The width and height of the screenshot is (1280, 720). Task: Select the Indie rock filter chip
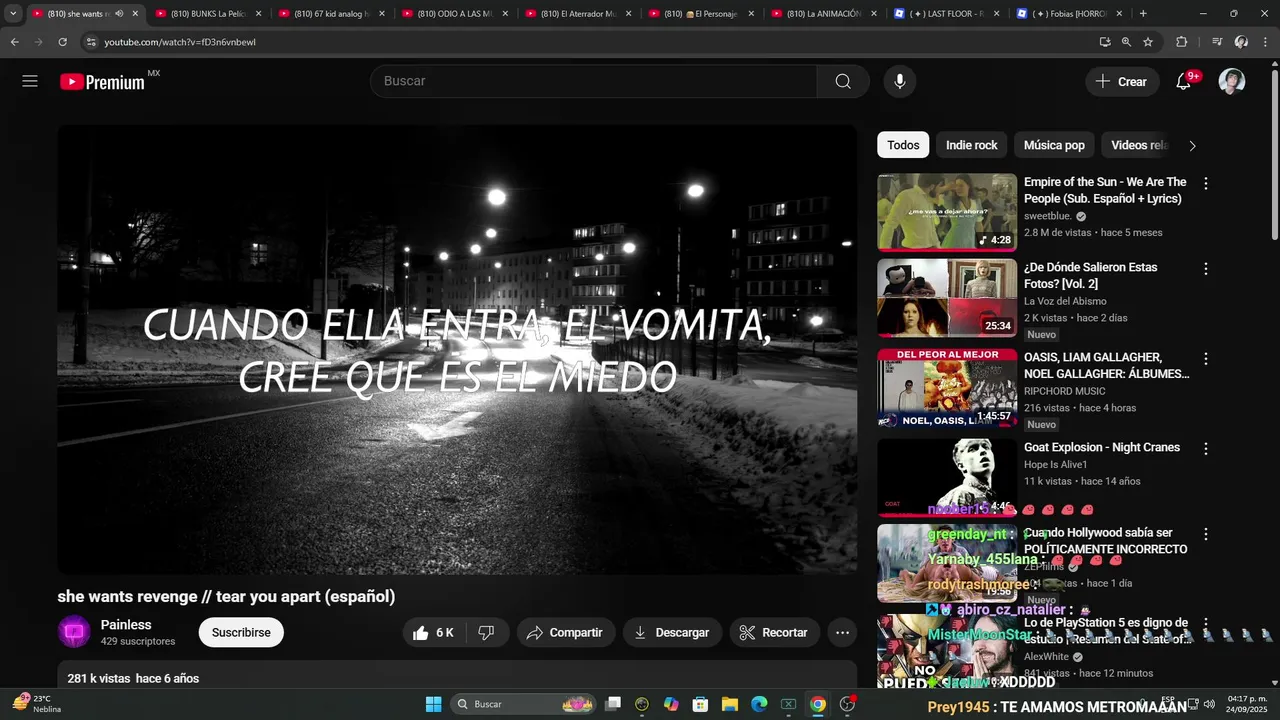(x=972, y=145)
